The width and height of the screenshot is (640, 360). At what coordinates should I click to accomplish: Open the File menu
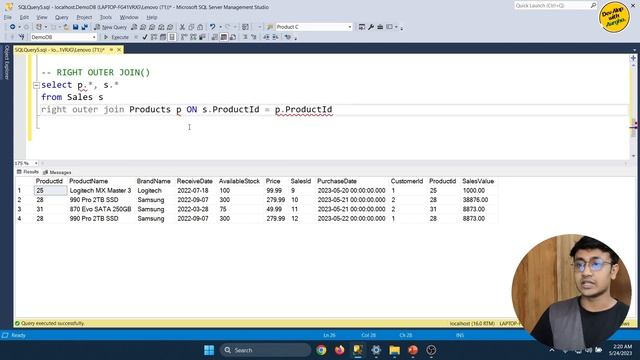[8, 17]
